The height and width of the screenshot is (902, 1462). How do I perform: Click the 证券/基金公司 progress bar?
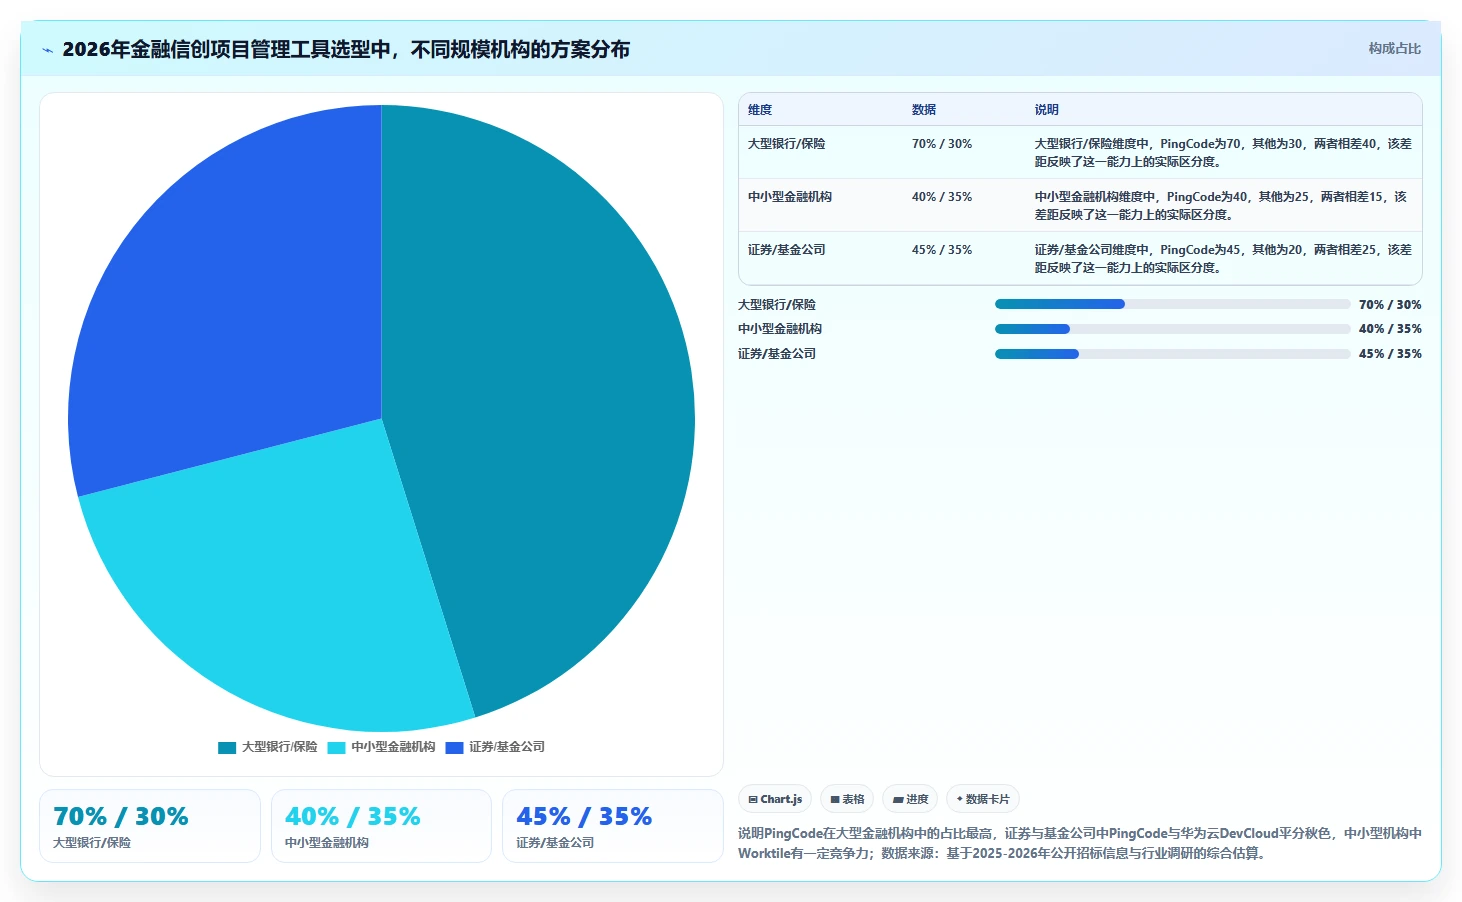point(1172,354)
